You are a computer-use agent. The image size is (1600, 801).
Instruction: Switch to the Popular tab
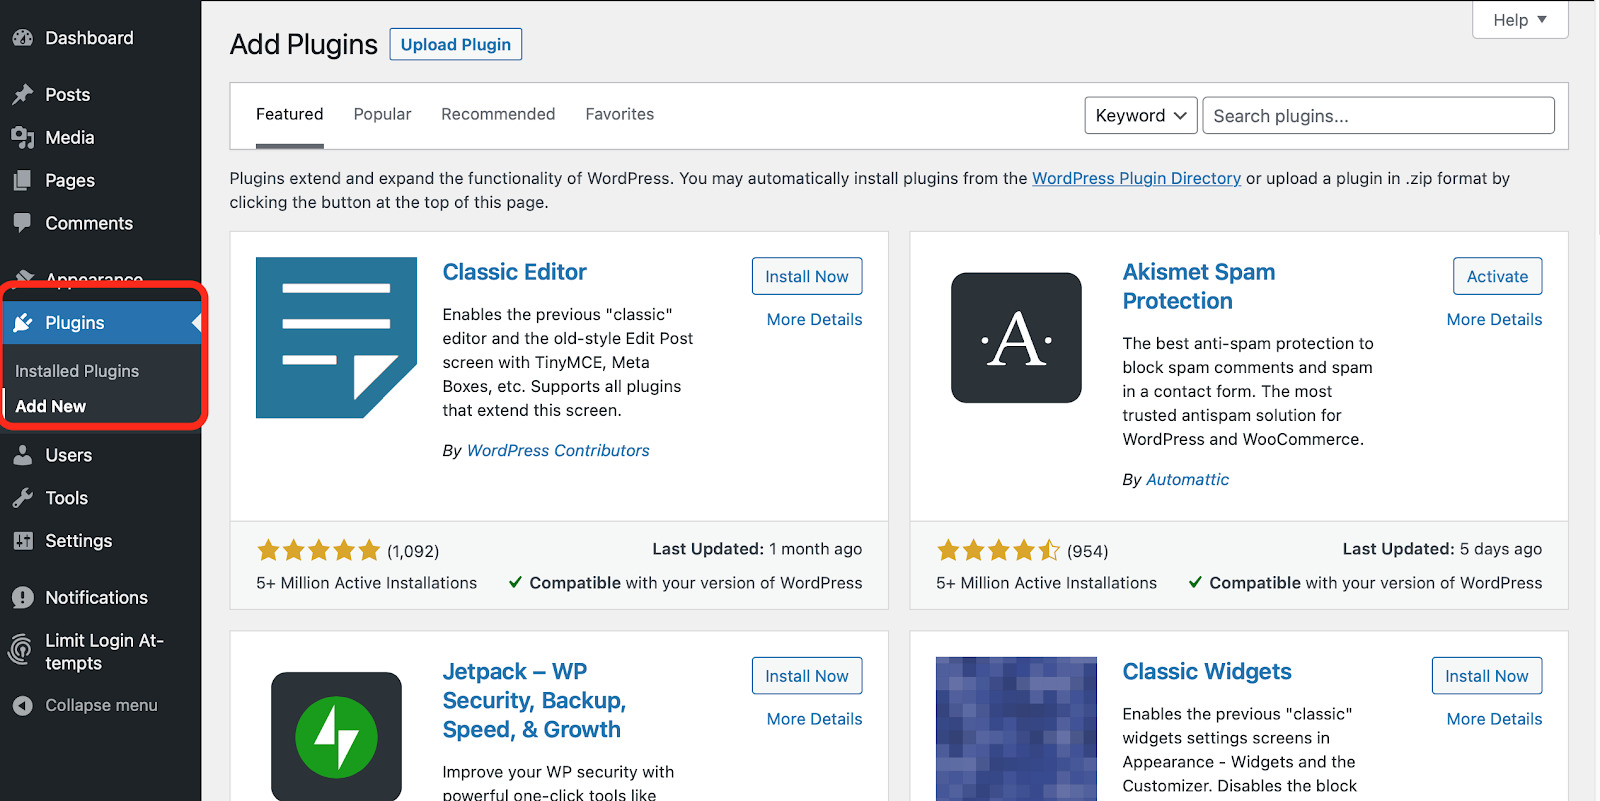[x=382, y=114]
